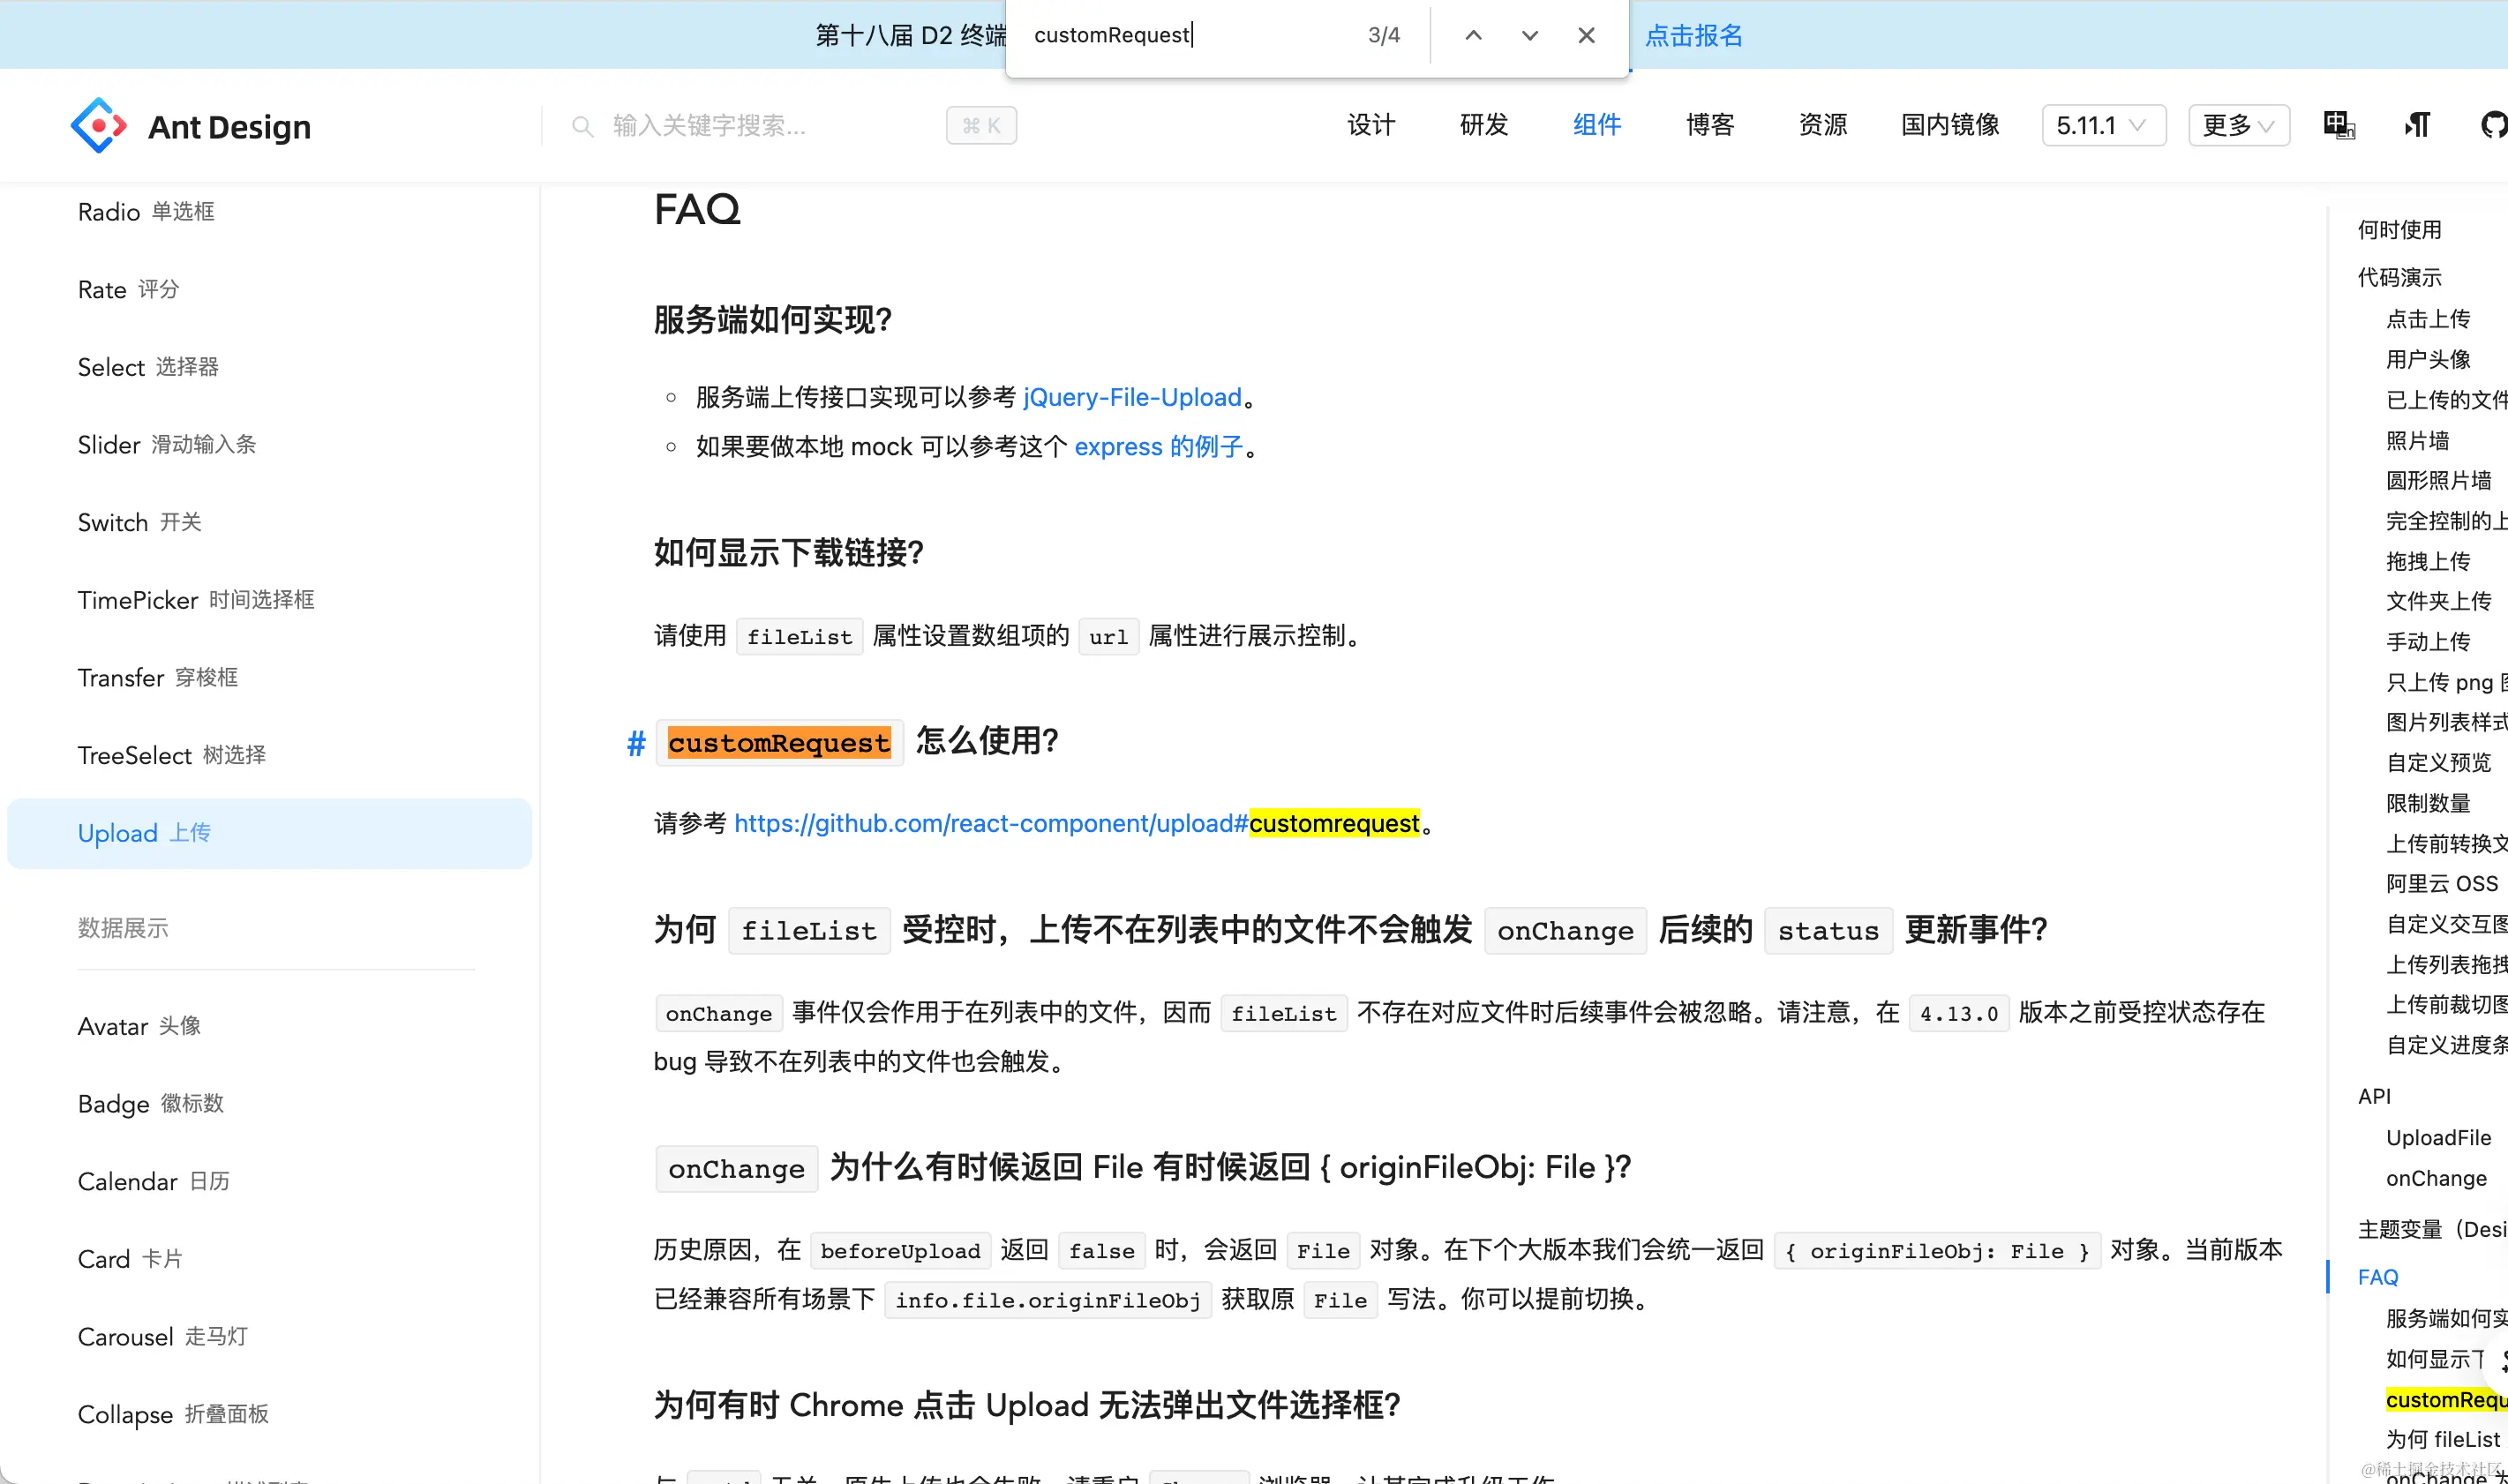
Task: Click the # anchor beside customRequest heading
Action: click(636, 743)
